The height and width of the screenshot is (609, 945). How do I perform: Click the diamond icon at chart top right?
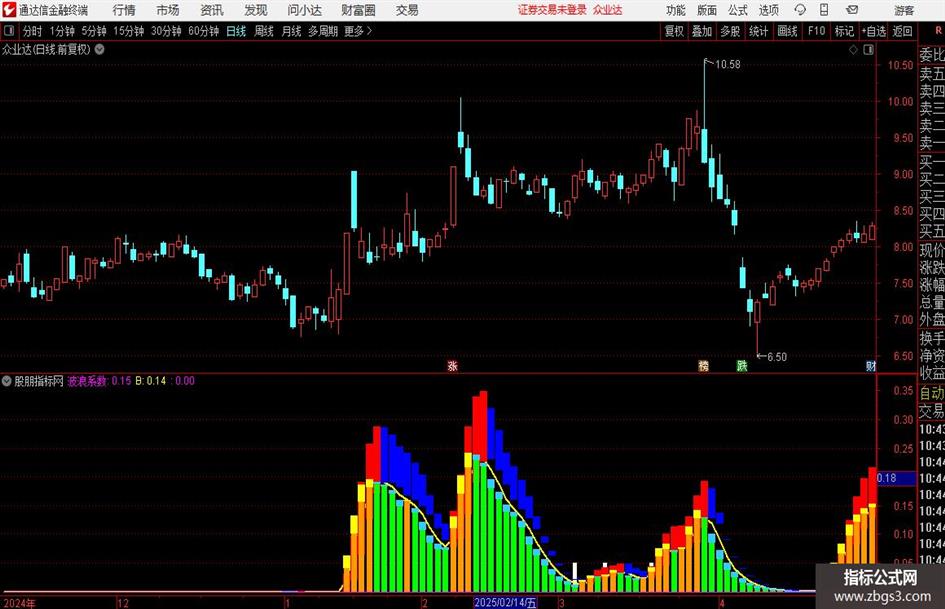[x=853, y=50]
